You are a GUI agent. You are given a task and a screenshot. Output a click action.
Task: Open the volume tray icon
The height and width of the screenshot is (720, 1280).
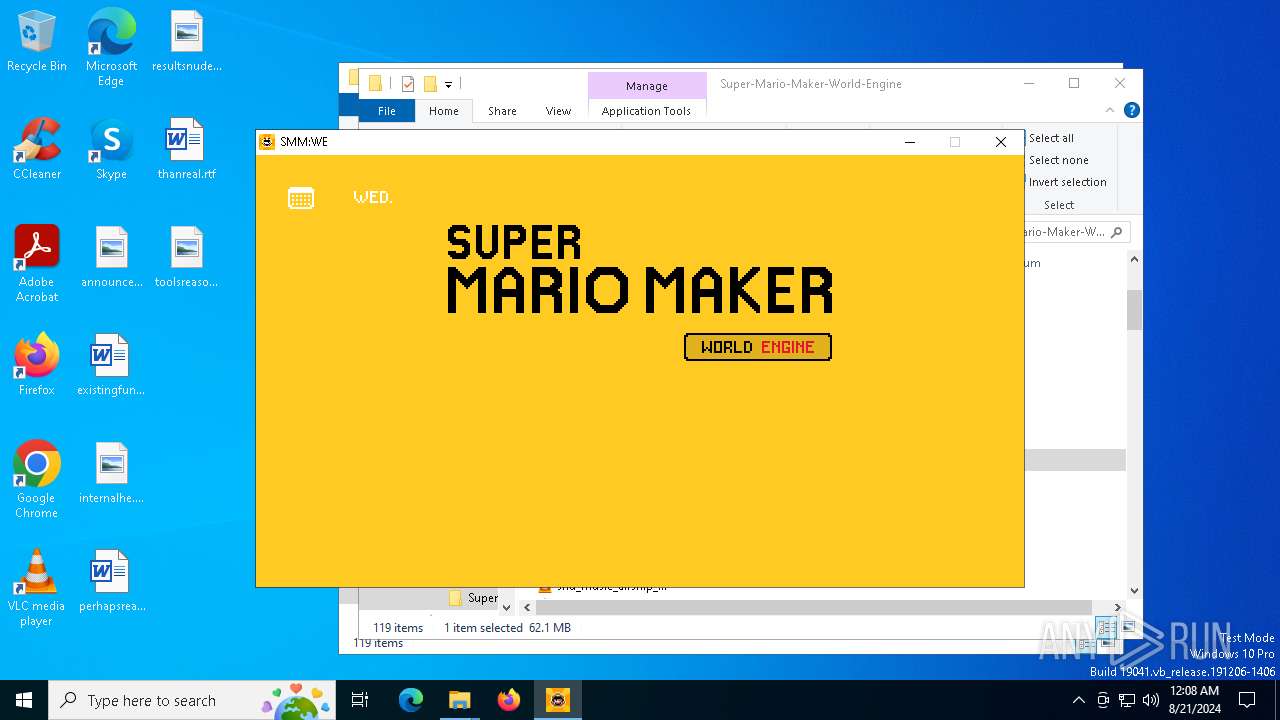1151,700
